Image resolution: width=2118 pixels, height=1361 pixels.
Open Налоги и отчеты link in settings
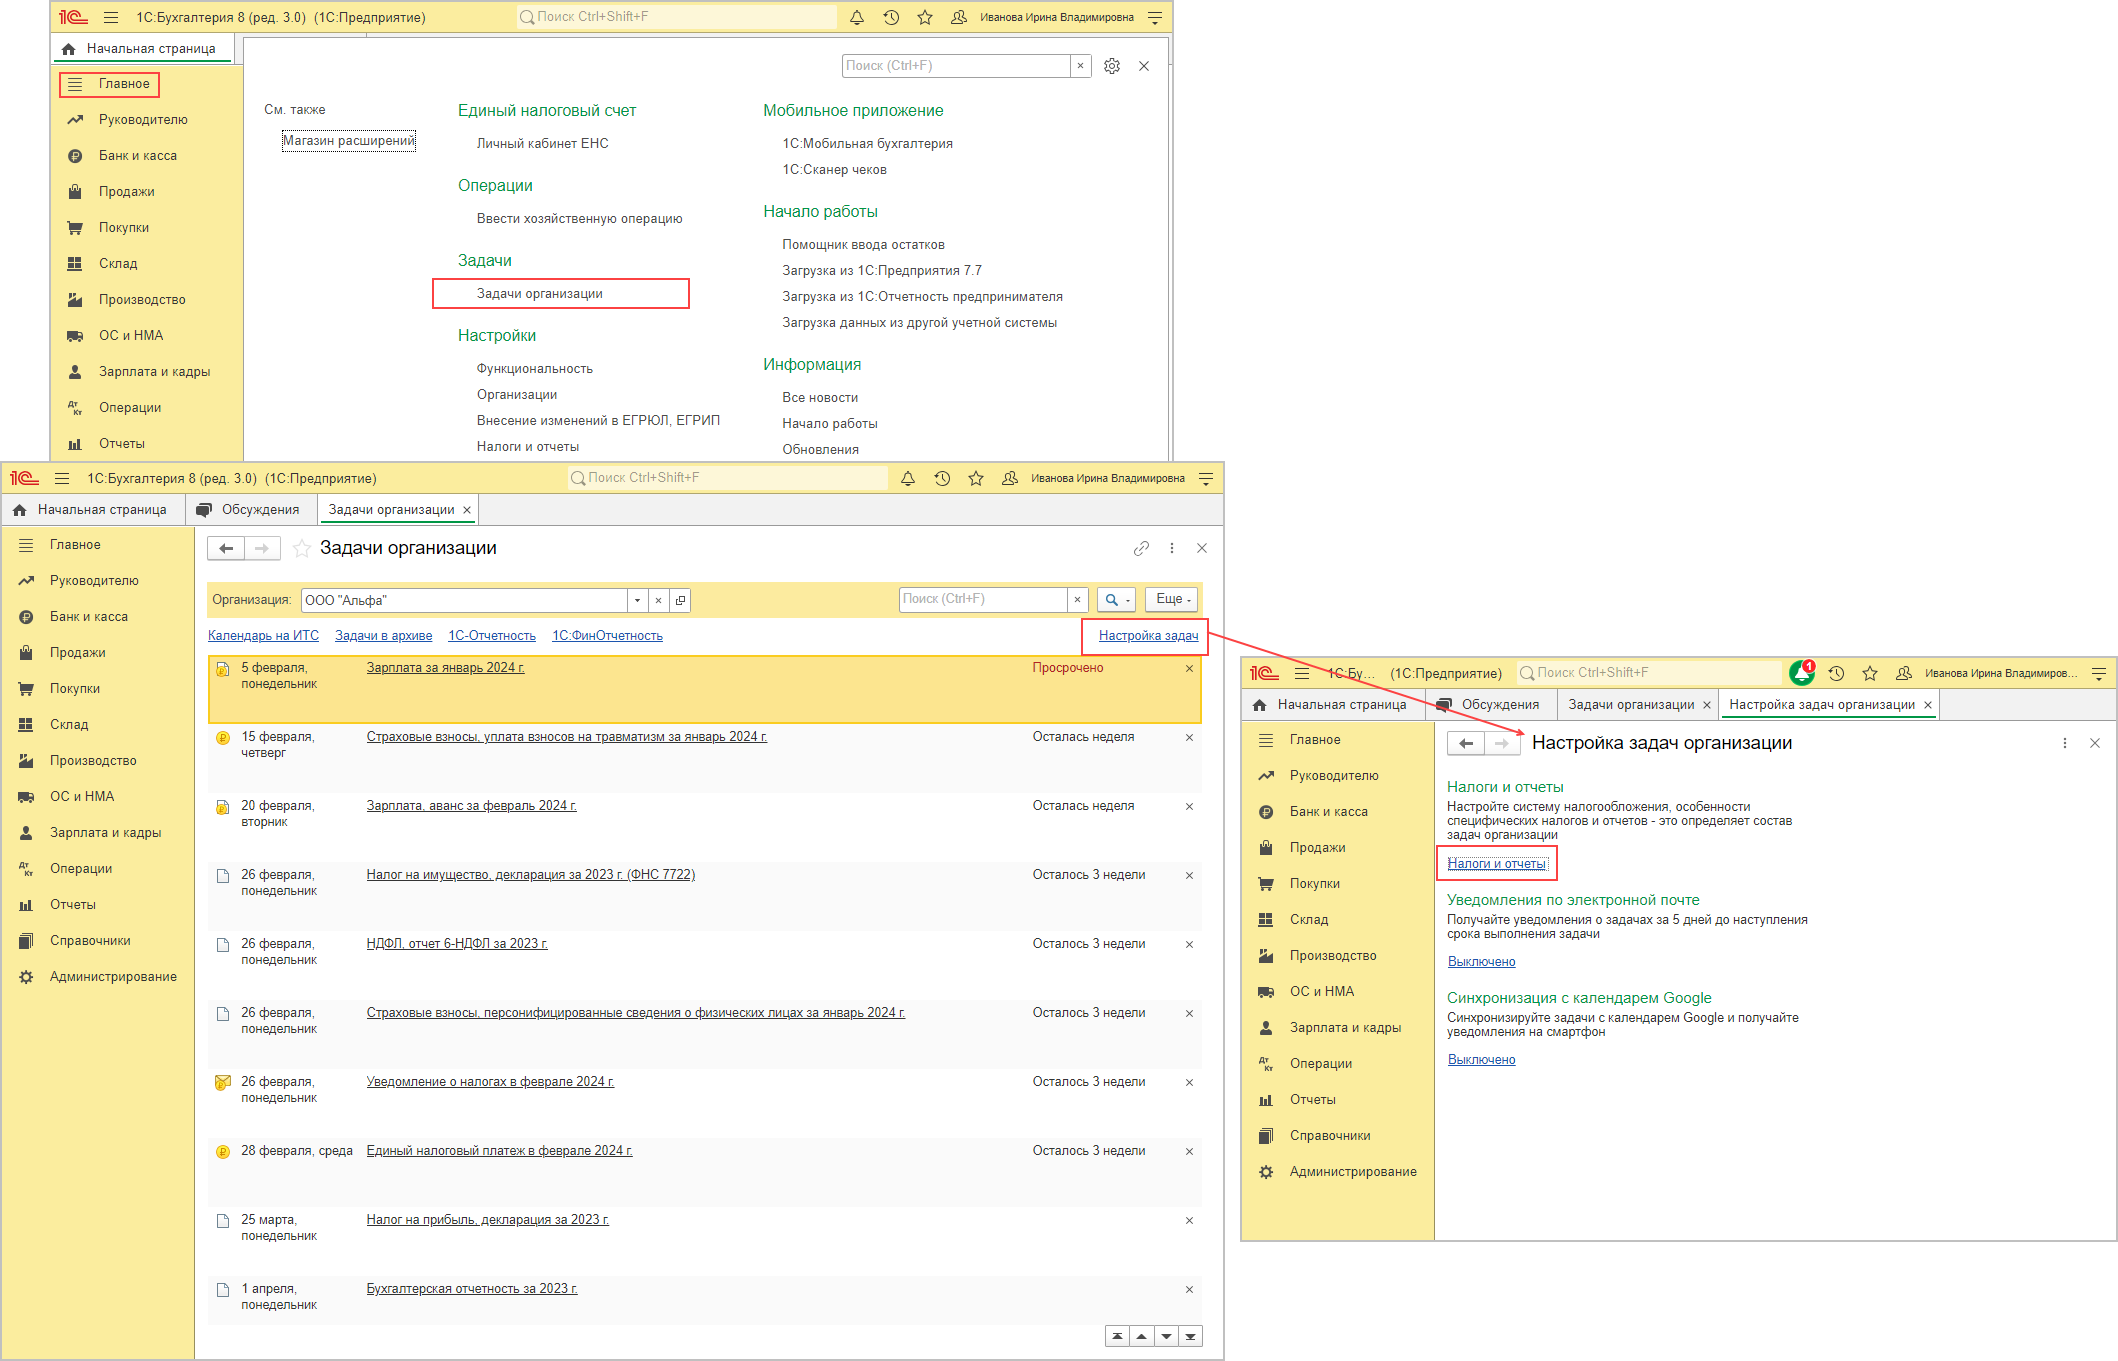tap(1497, 864)
